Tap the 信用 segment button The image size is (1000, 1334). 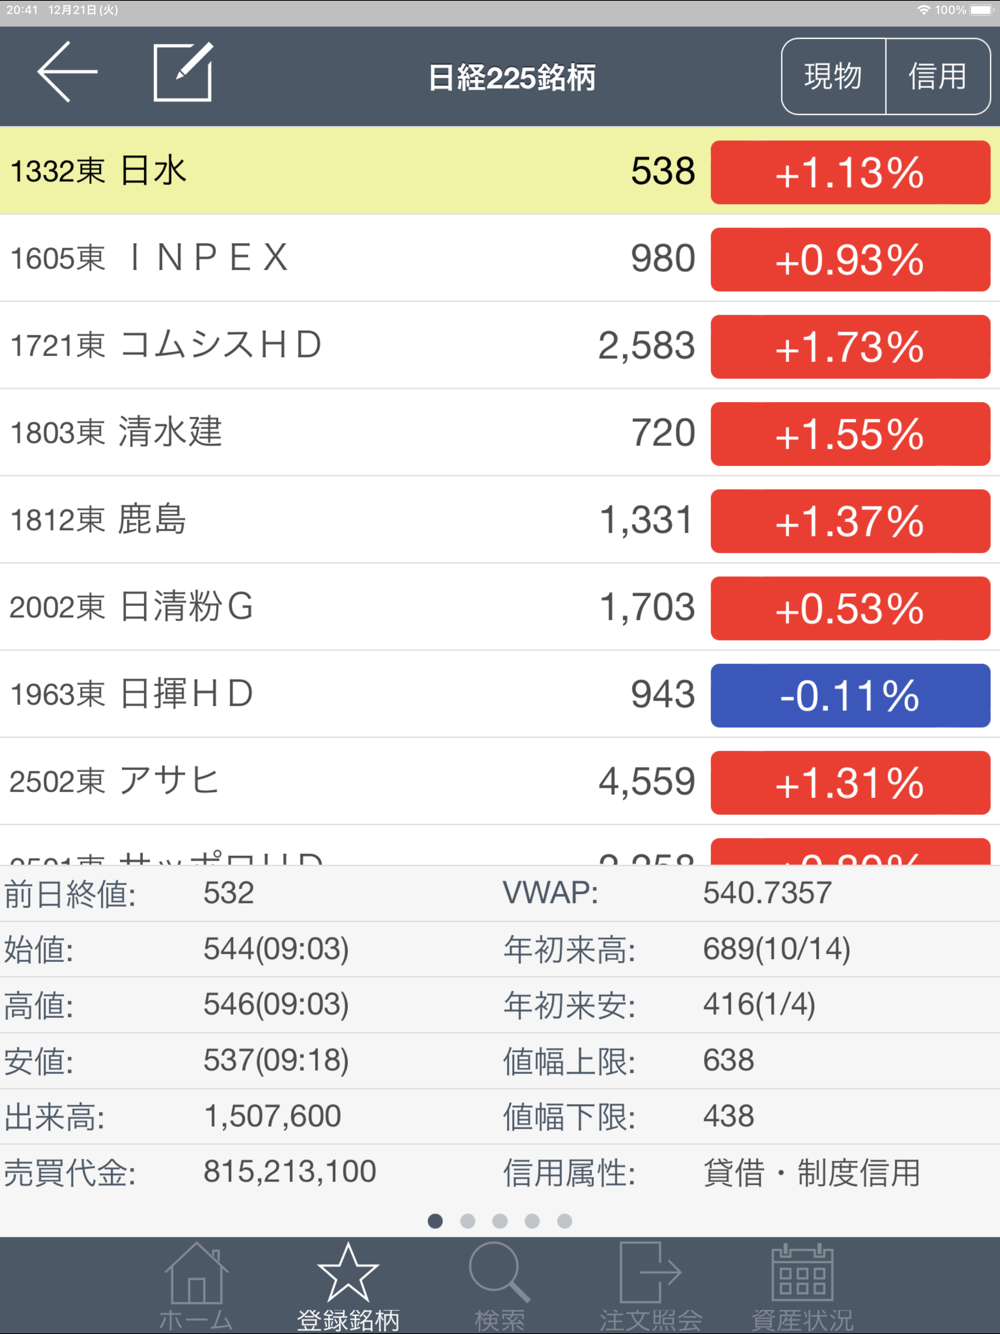pyautogui.click(x=938, y=76)
